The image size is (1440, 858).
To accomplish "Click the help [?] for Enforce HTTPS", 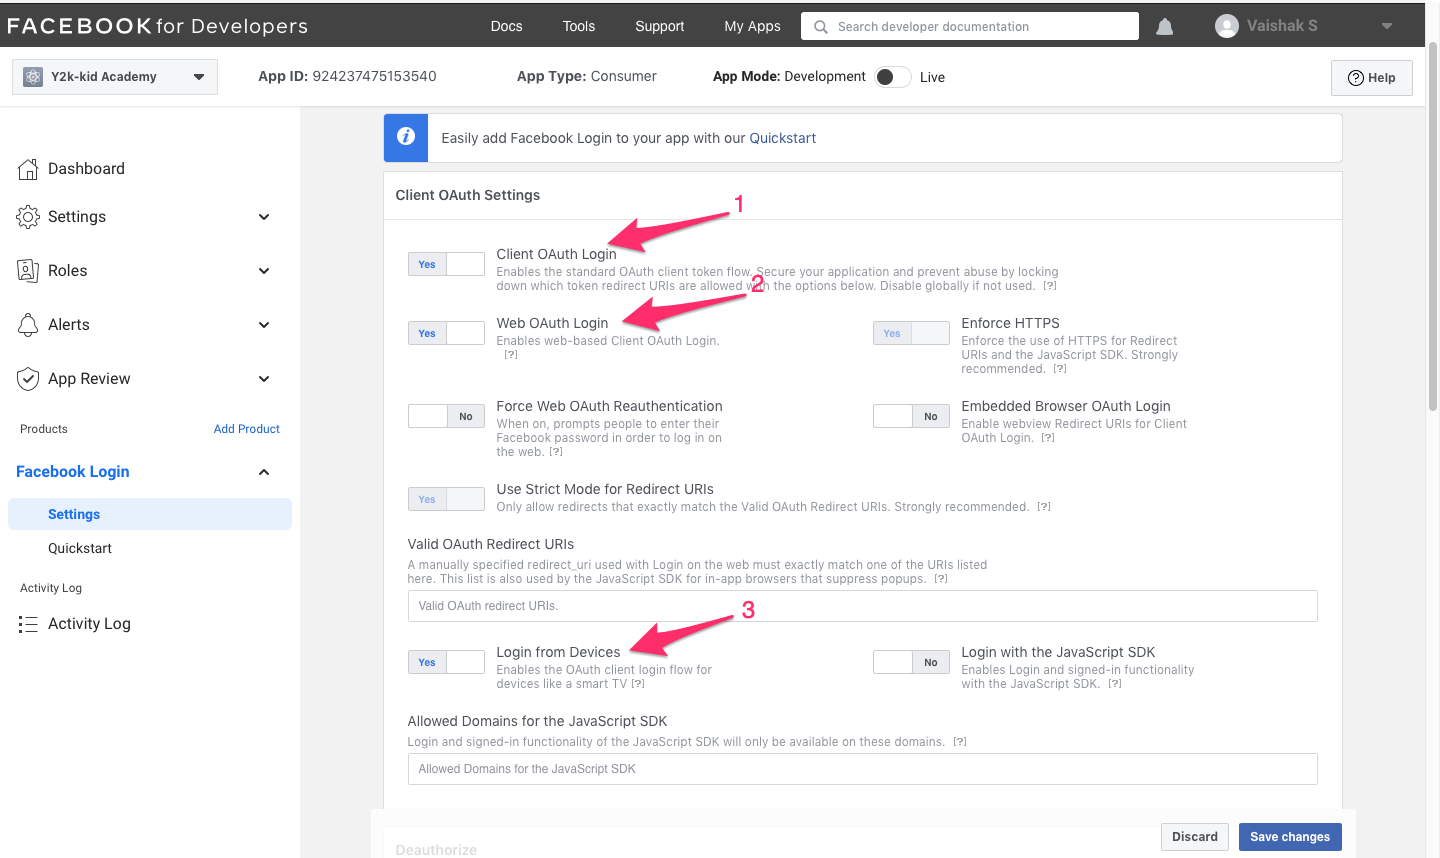I will 1060,369.
